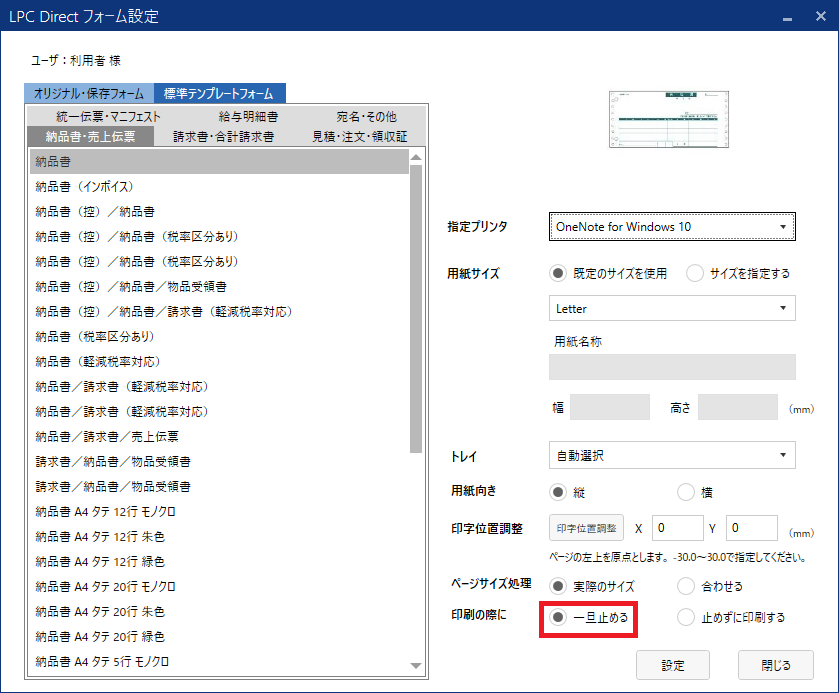Click the 閉じる button

pyautogui.click(x=775, y=665)
